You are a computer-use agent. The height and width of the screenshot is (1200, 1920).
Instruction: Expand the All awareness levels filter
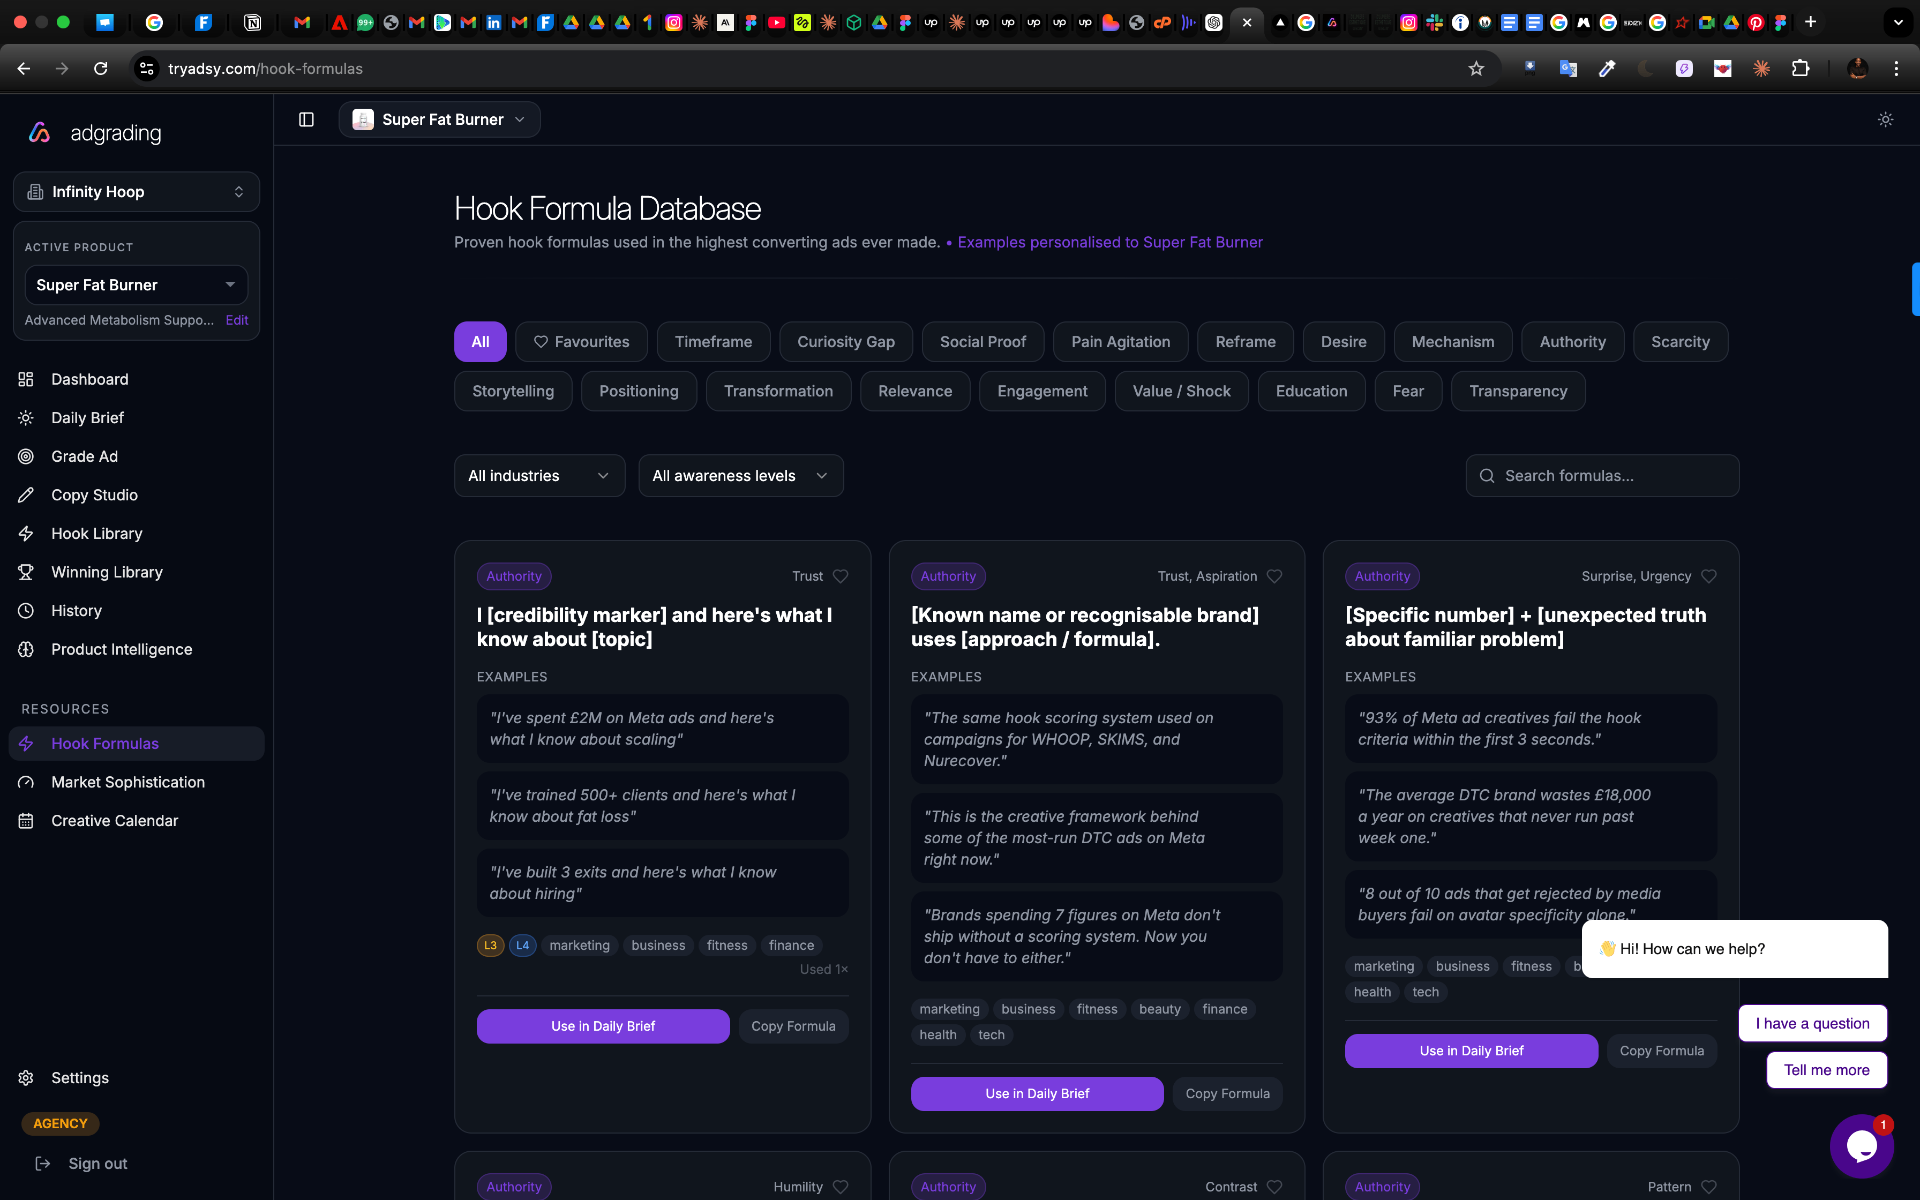[741, 476]
